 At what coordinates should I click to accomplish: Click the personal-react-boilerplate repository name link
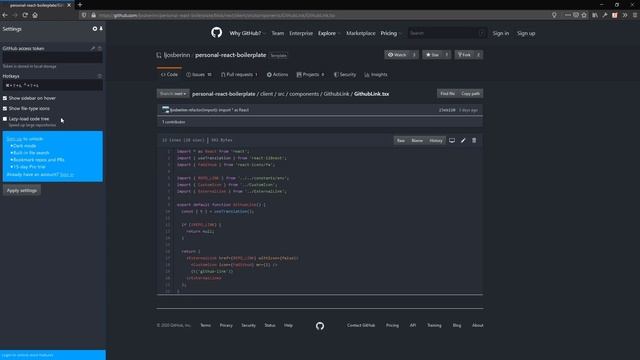(x=231, y=55)
